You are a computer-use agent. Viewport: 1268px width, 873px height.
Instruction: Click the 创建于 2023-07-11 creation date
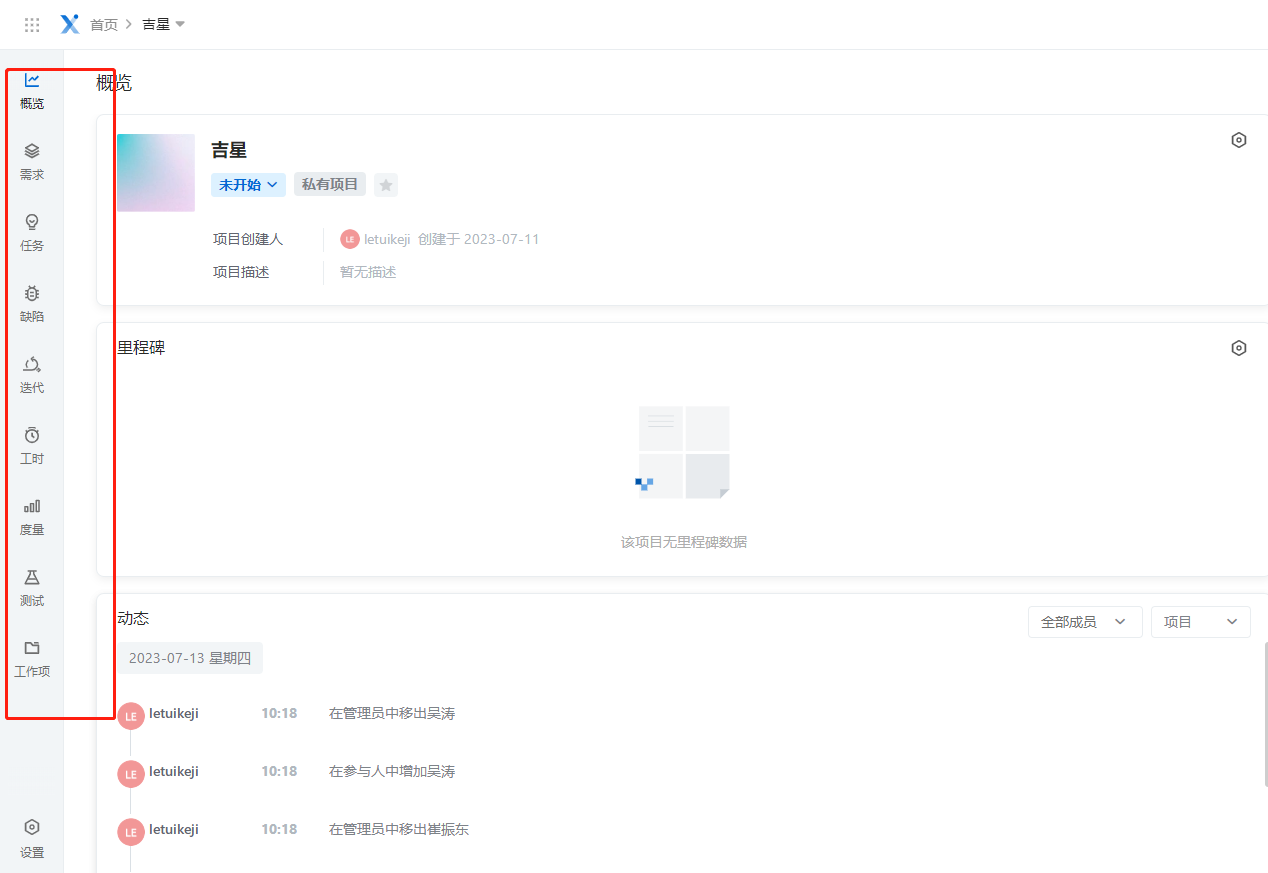click(478, 239)
